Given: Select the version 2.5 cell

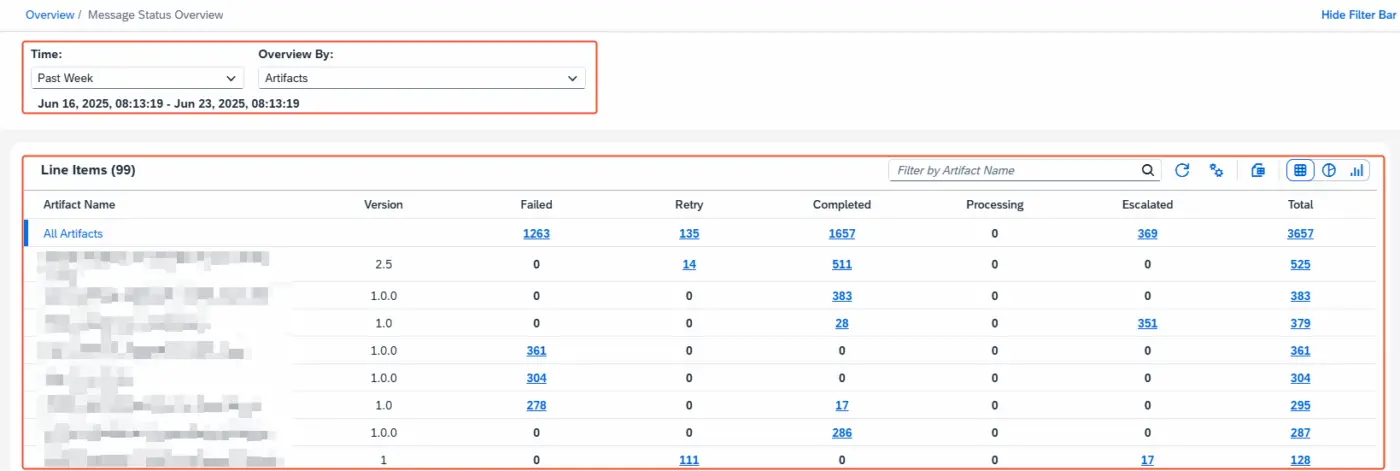Looking at the screenshot, I should click(x=384, y=265).
